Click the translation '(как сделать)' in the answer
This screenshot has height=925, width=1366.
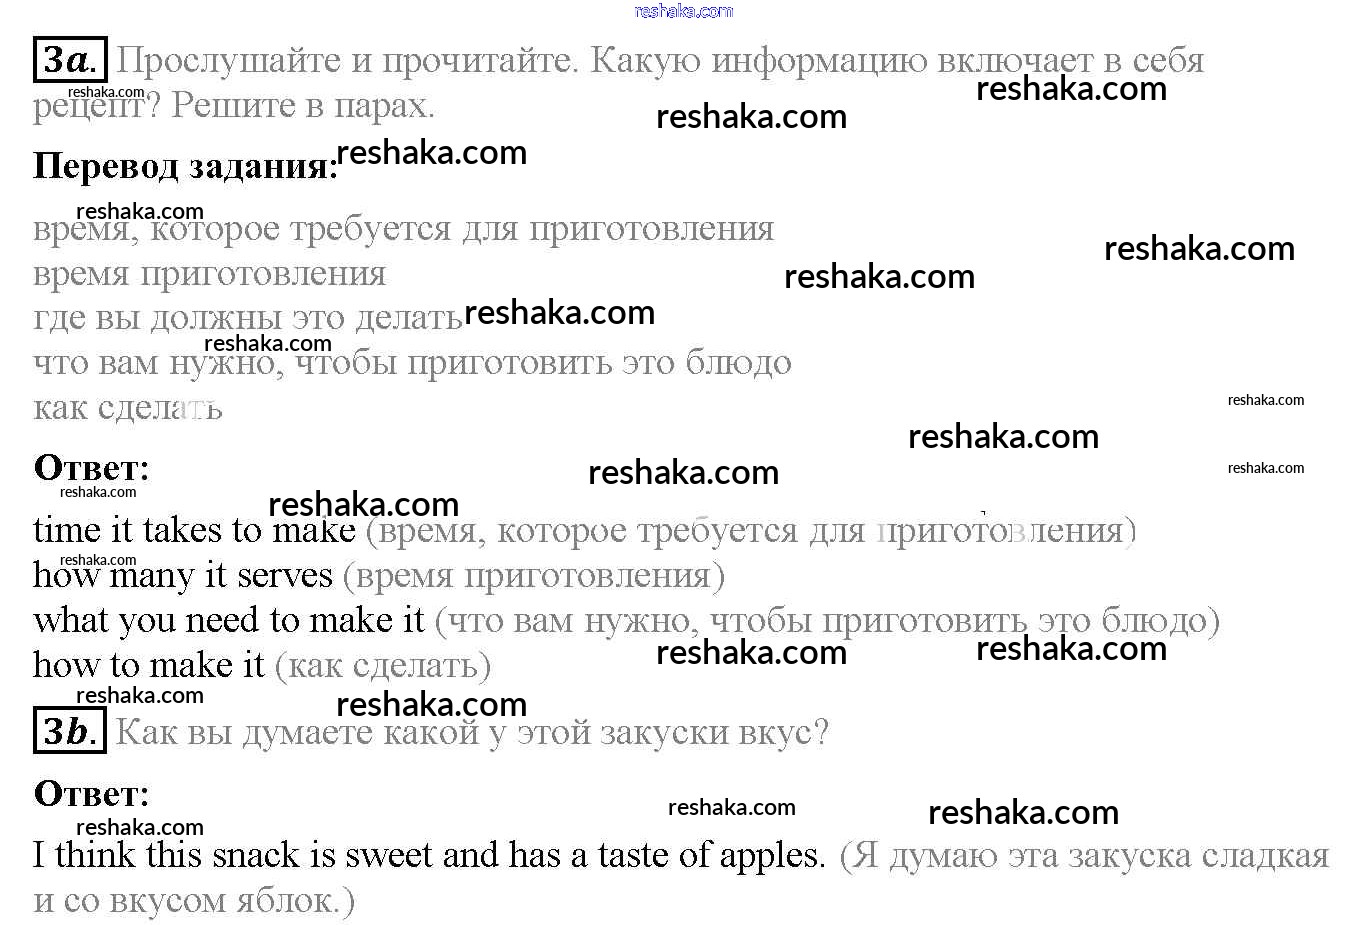coord(383,666)
